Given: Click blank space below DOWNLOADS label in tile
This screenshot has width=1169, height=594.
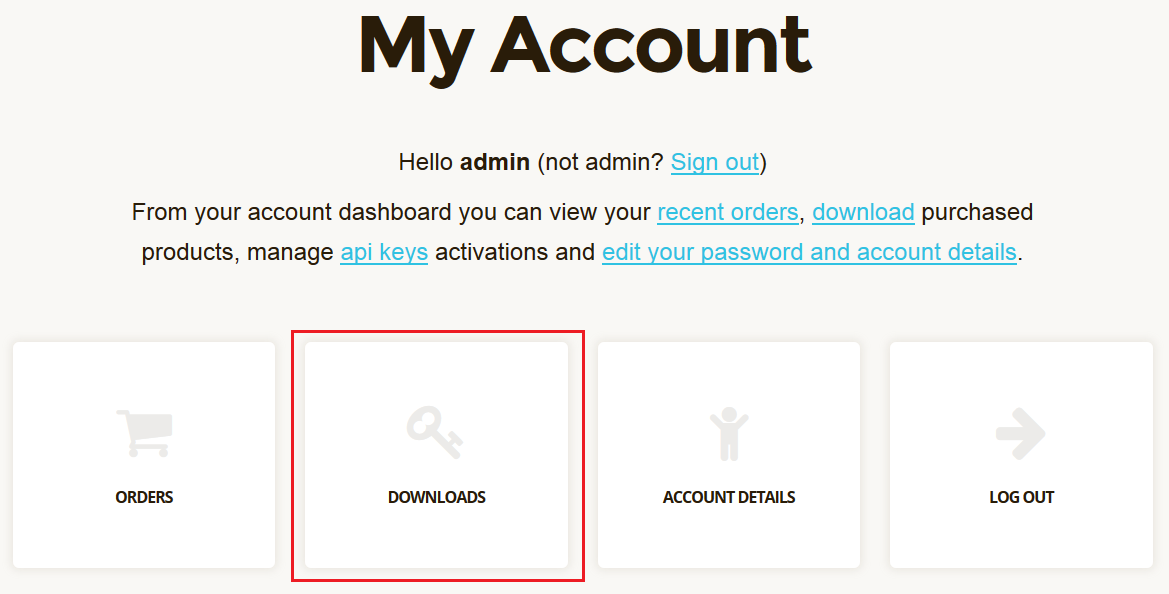Looking at the screenshot, I should [x=436, y=538].
